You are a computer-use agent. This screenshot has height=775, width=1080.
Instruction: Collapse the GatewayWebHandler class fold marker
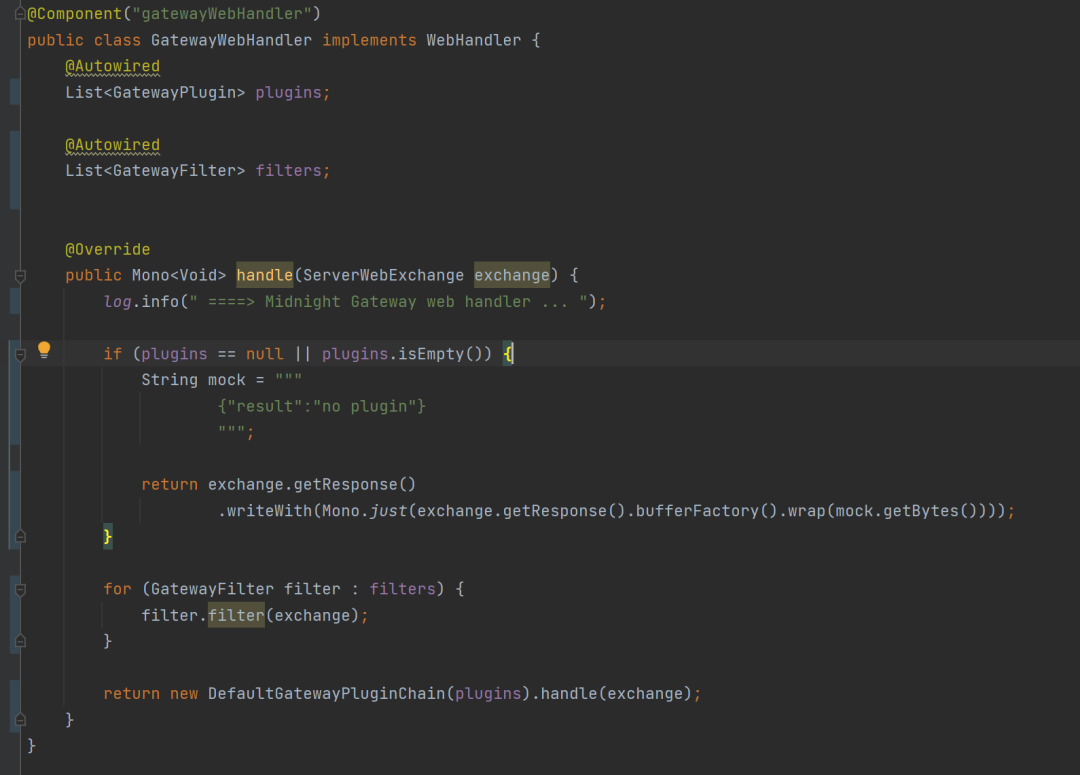[20, 14]
